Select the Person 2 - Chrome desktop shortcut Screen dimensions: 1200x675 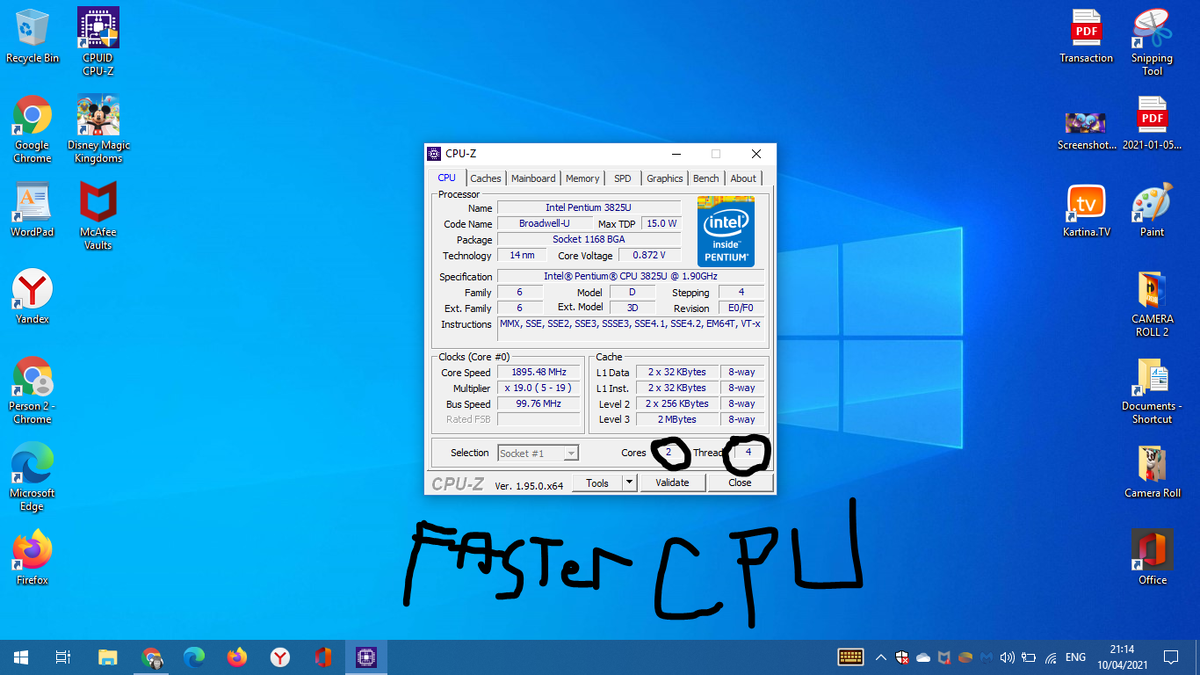pos(32,390)
